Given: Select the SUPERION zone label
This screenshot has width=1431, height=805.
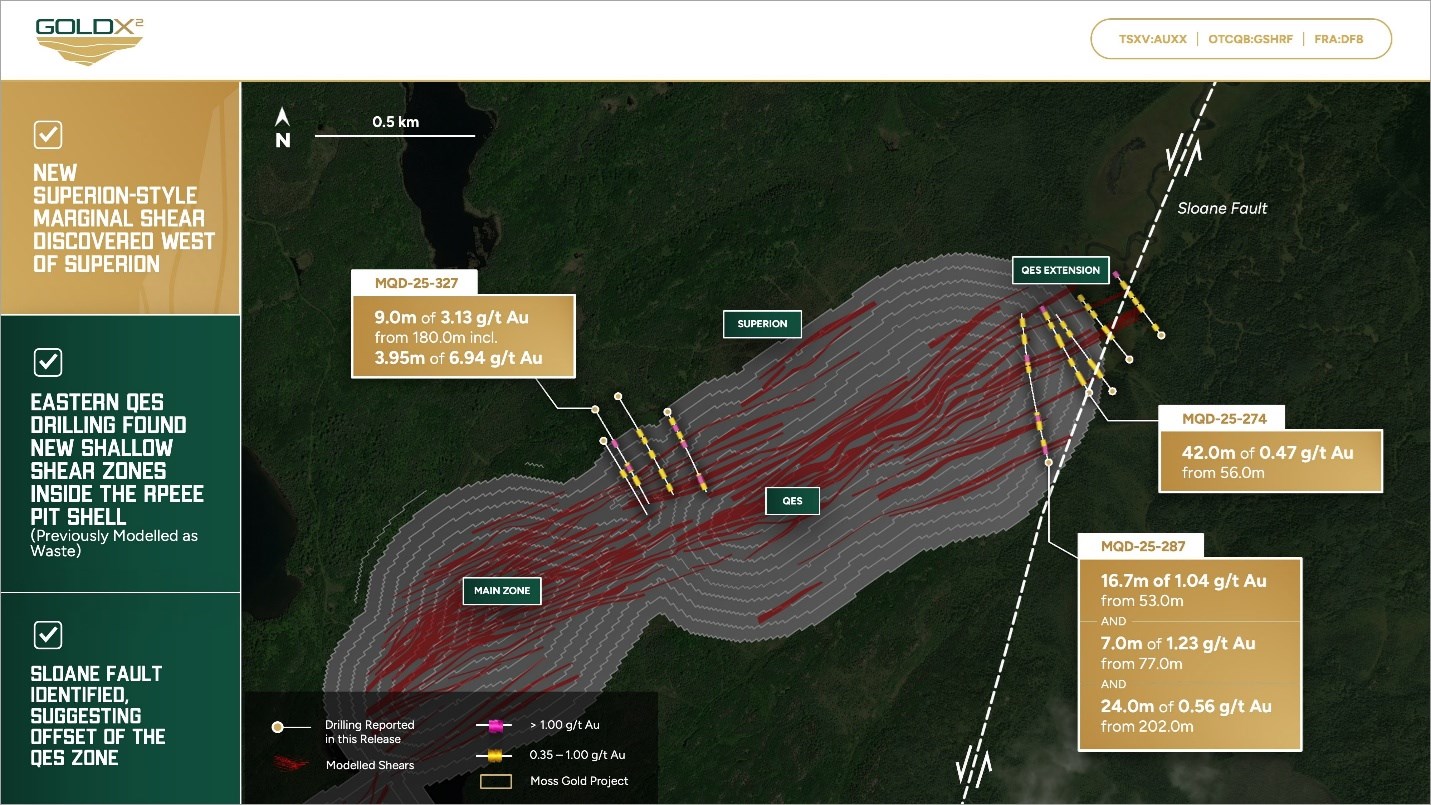Looking at the screenshot, I should point(762,324).
